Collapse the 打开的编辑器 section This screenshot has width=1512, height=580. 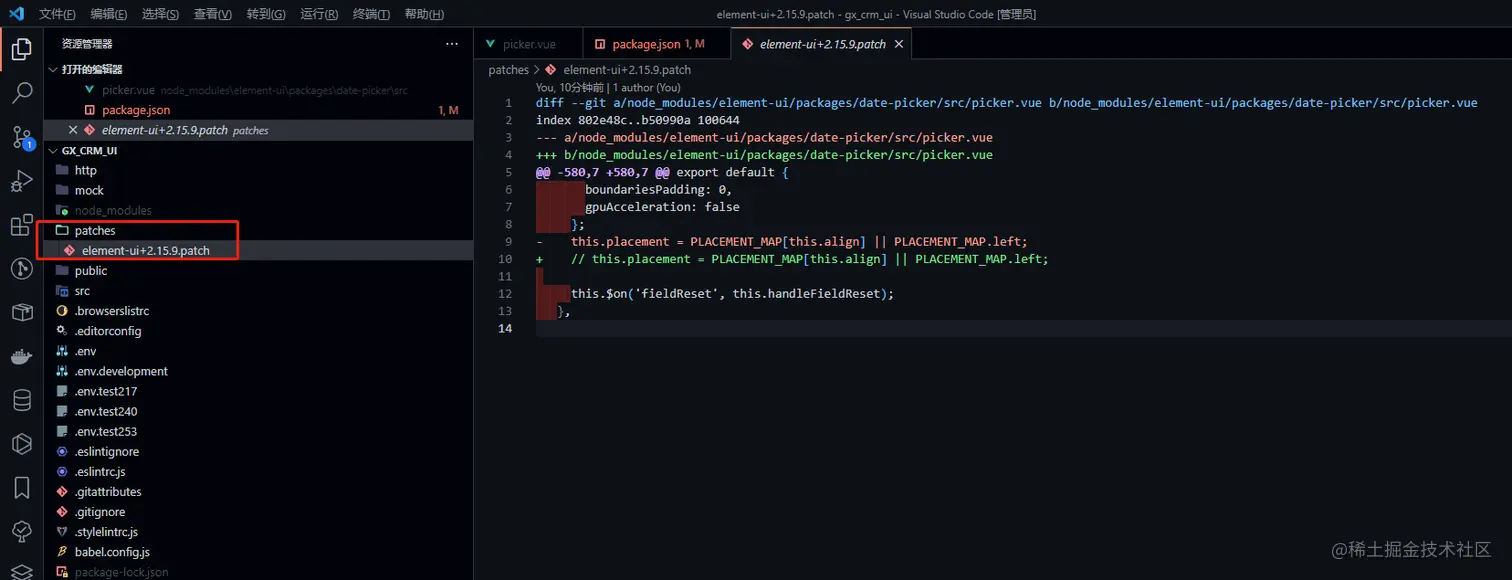point(92,69)
